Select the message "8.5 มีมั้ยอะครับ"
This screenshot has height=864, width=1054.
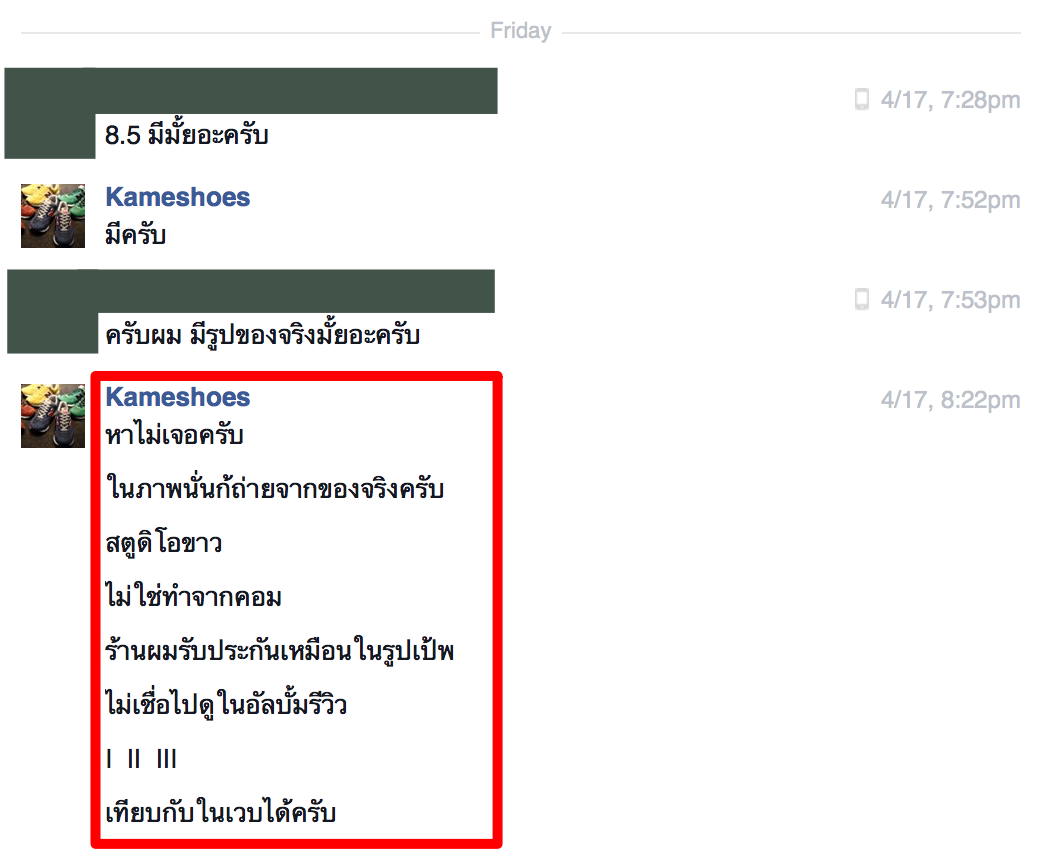tap(187, 134)
